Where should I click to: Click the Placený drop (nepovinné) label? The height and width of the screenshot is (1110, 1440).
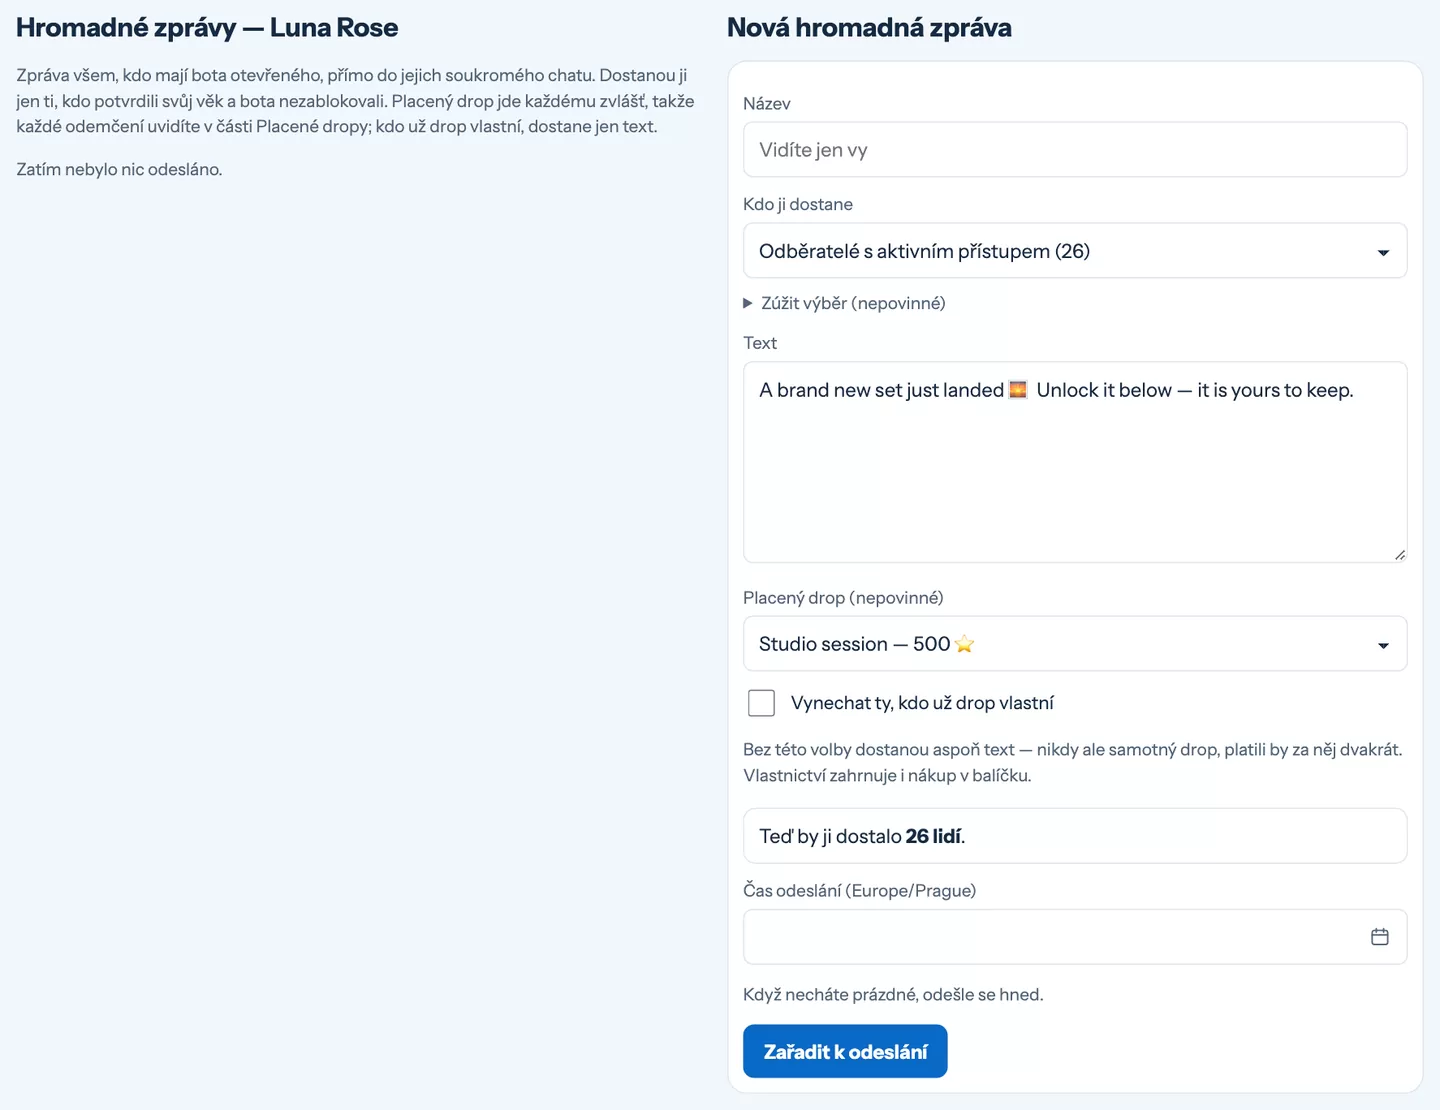[843, 598]
